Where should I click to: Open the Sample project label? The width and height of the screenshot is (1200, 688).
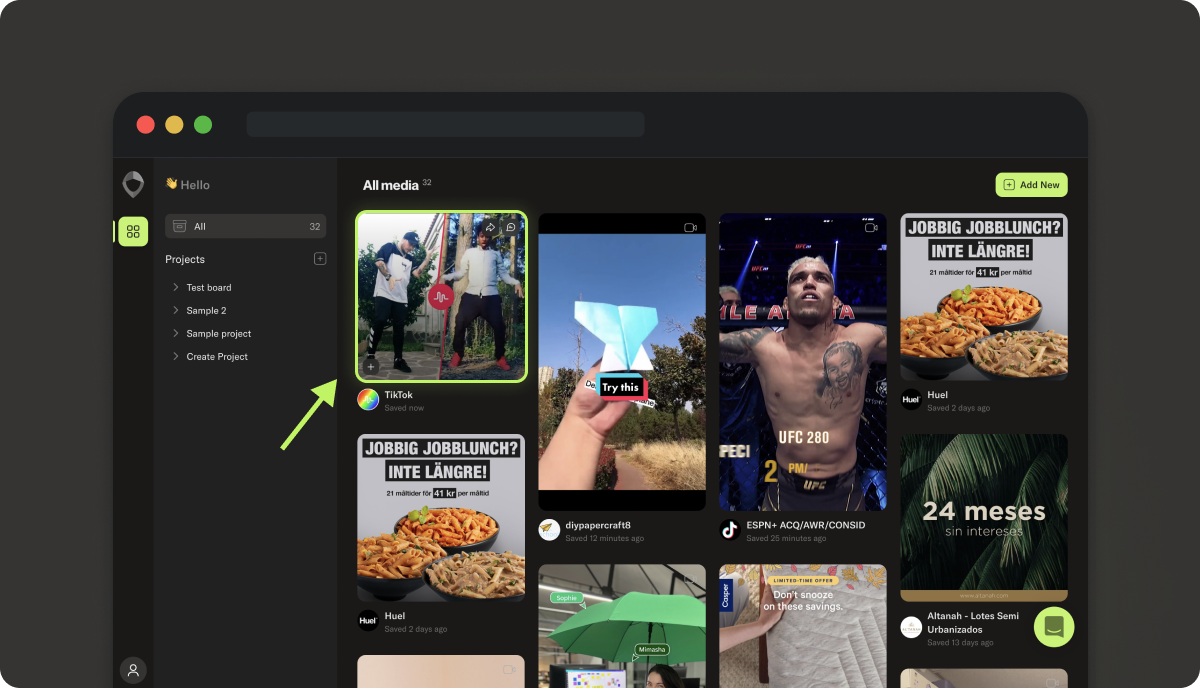[x=219, y=334]
